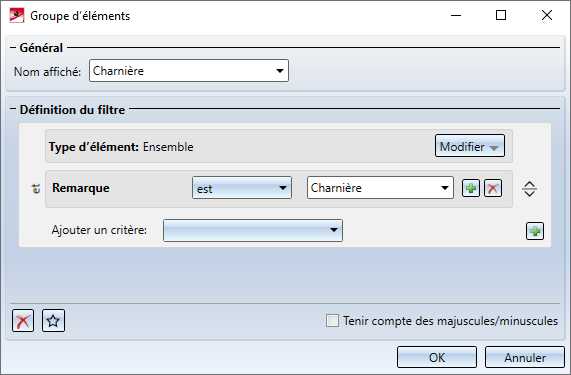Click the Annuler button
571x375 pixels.
525,358
